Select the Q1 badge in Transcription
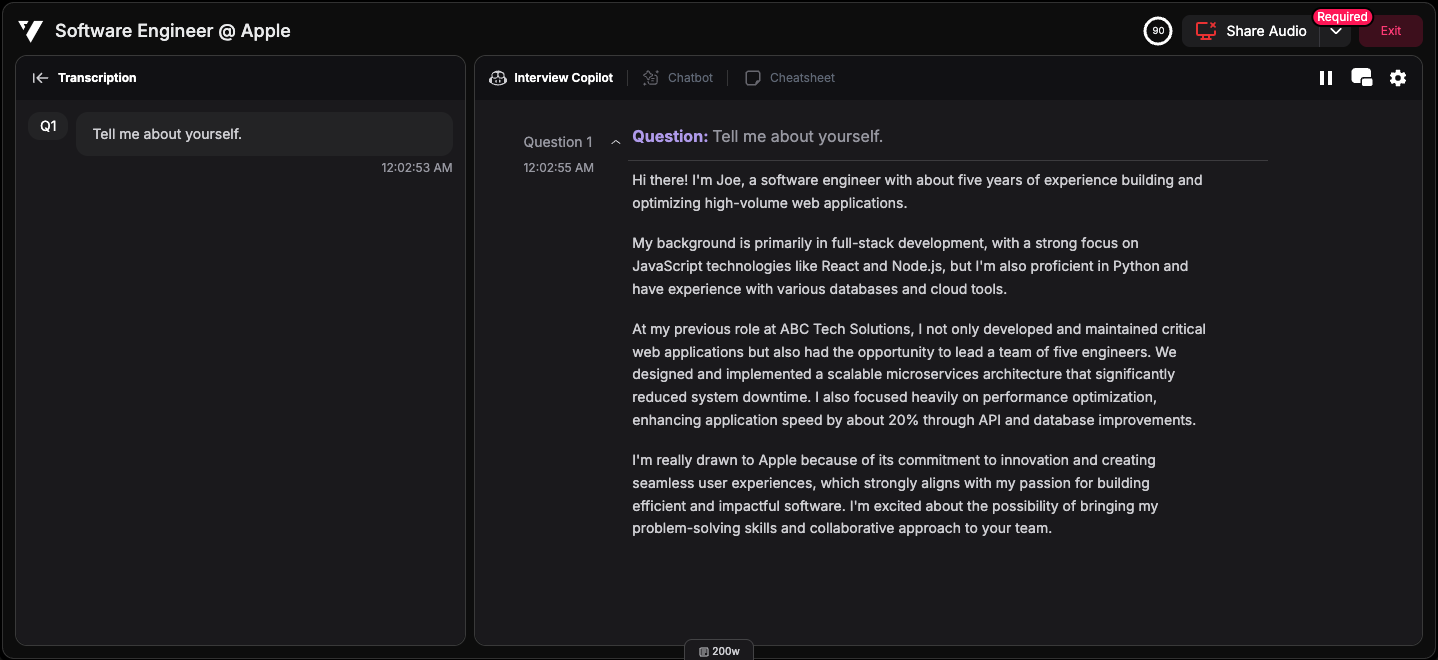 (x=48, y=126)
